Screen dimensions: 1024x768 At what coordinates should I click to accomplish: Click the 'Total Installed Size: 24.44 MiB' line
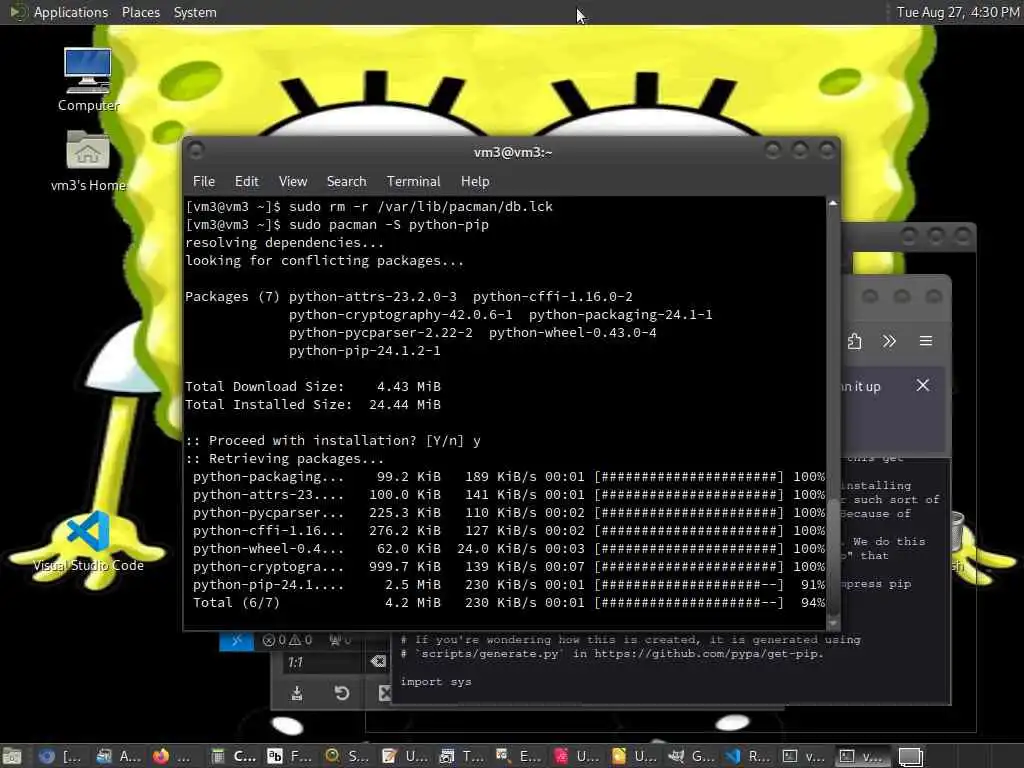313,405
